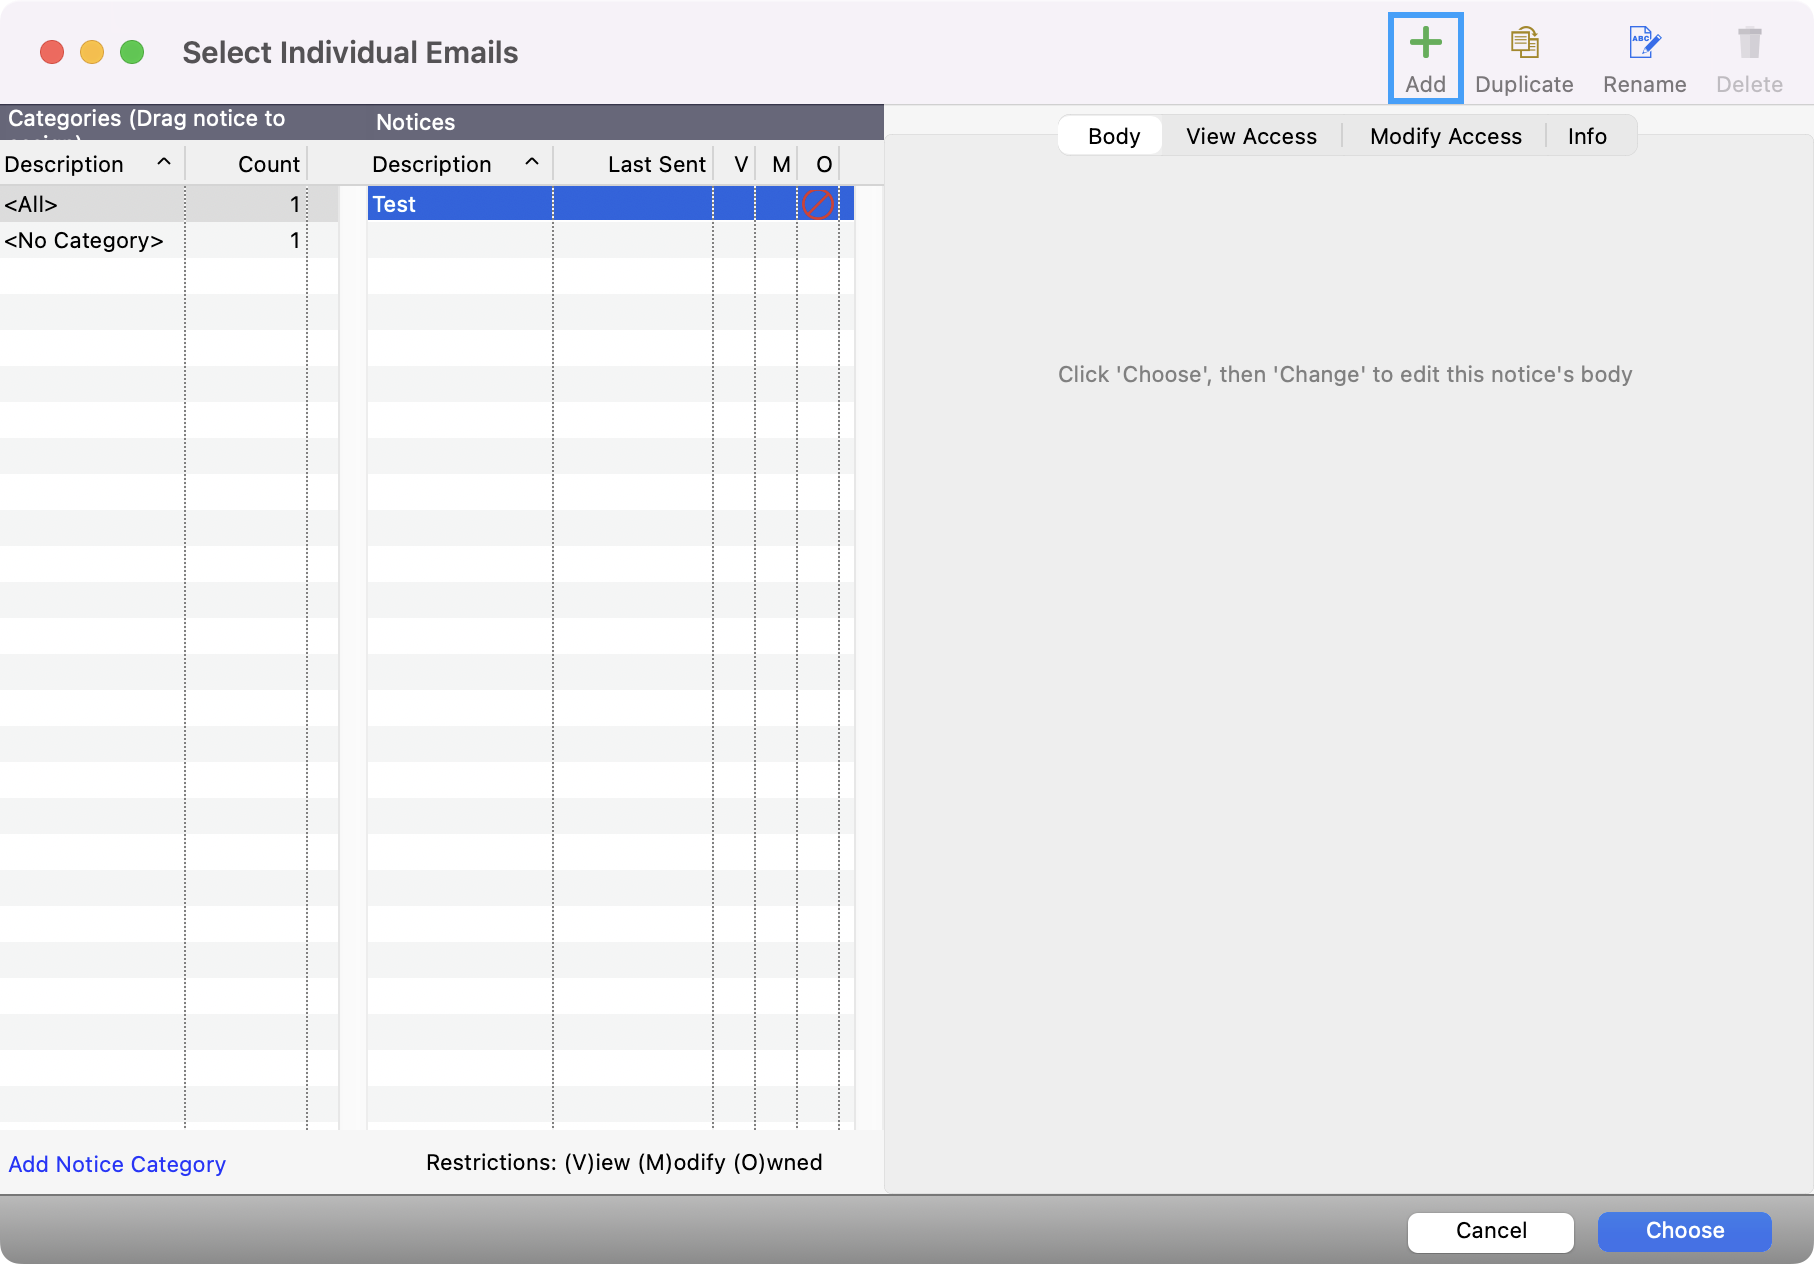
Task: Click the Add Notice Category link
Action: (x=117, y=1164)
